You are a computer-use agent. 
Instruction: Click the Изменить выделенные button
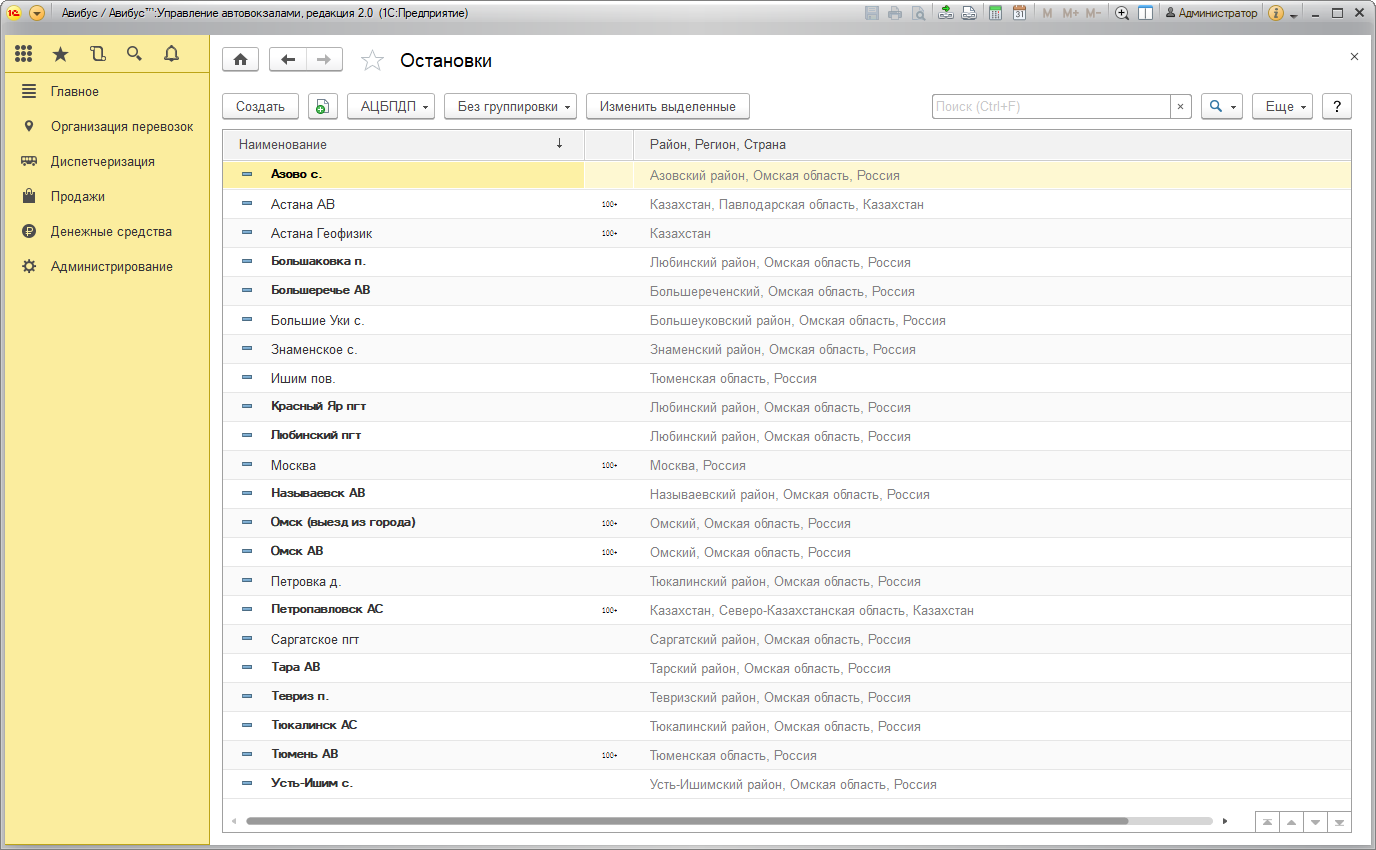click(x=667, y=107)
